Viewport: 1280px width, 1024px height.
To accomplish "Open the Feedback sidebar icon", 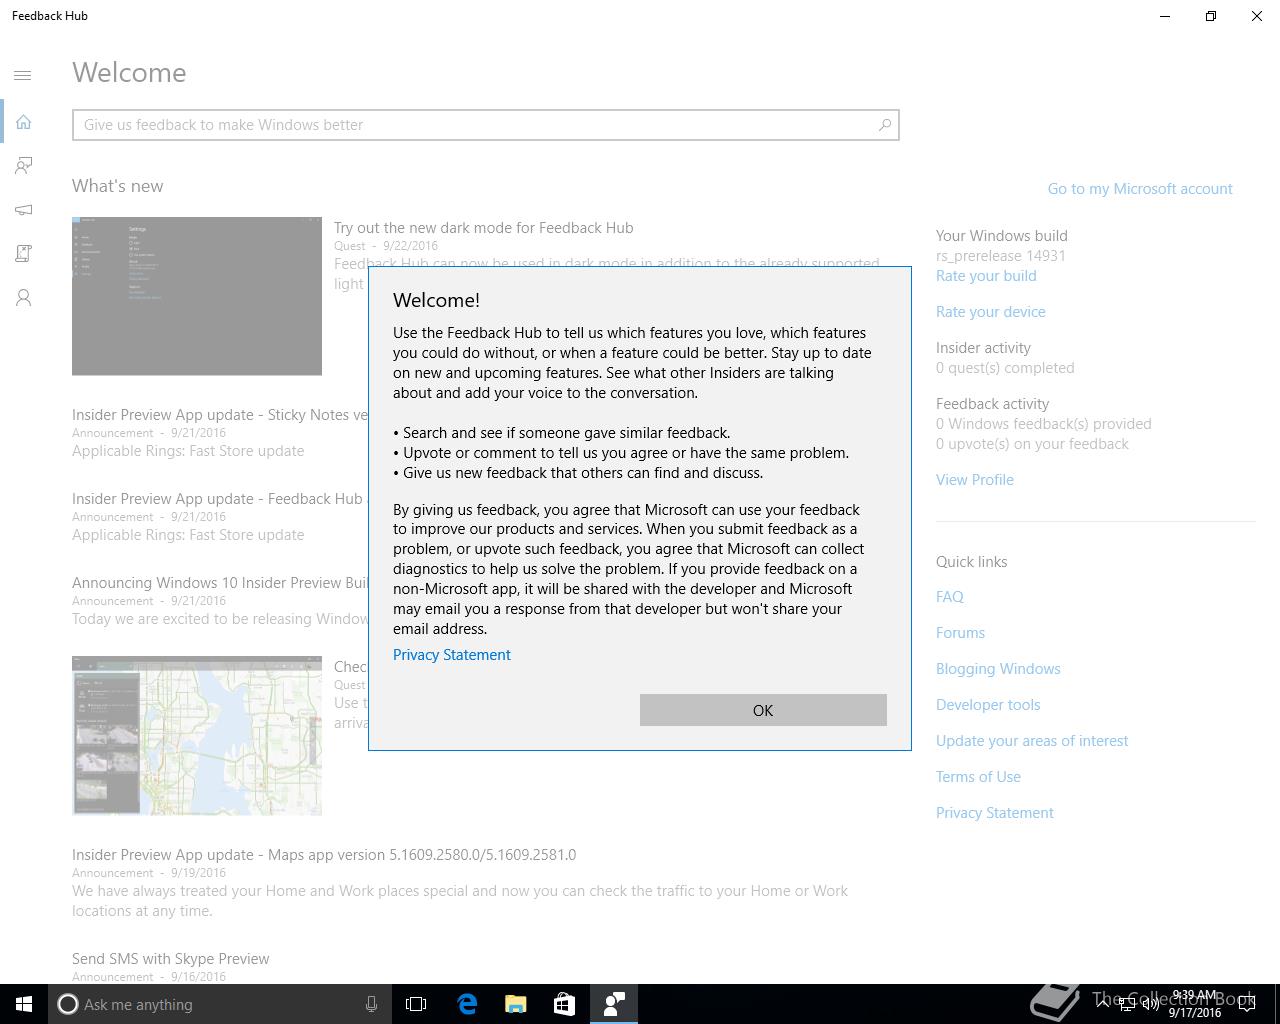I will click(x=23, y=165).
